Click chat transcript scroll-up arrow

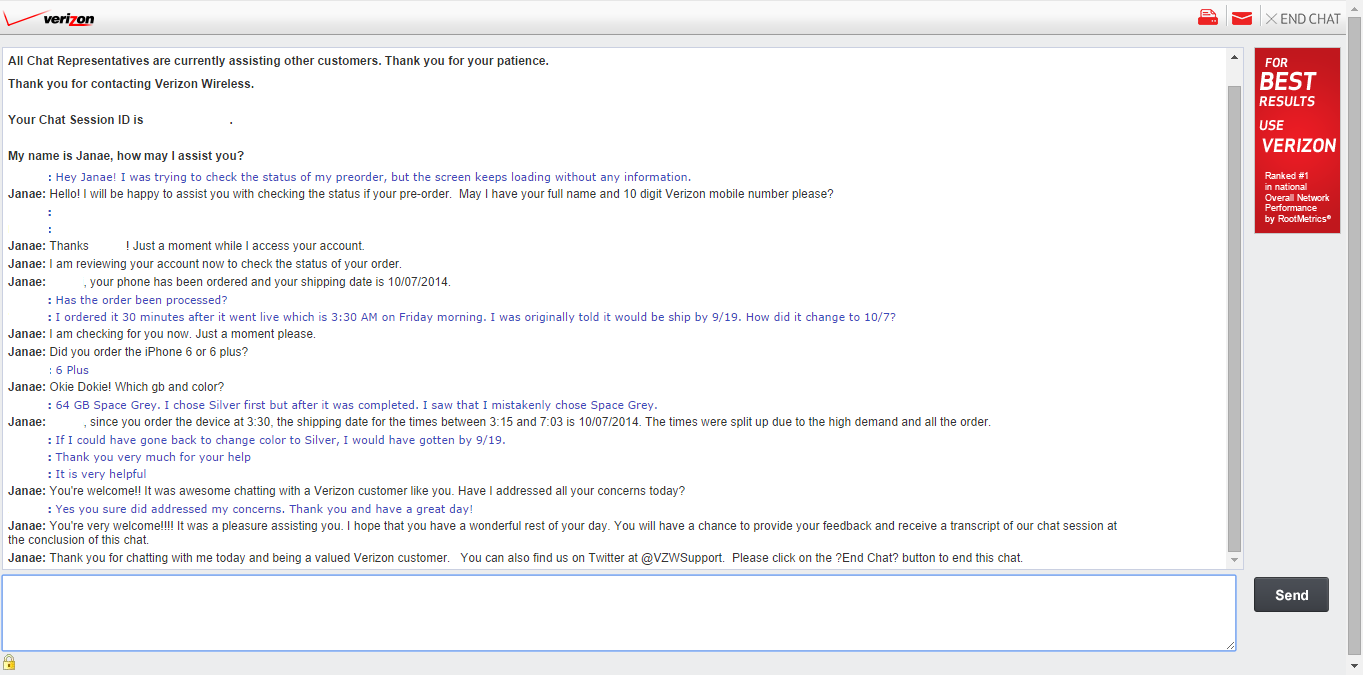click(x=1234, y=57)
